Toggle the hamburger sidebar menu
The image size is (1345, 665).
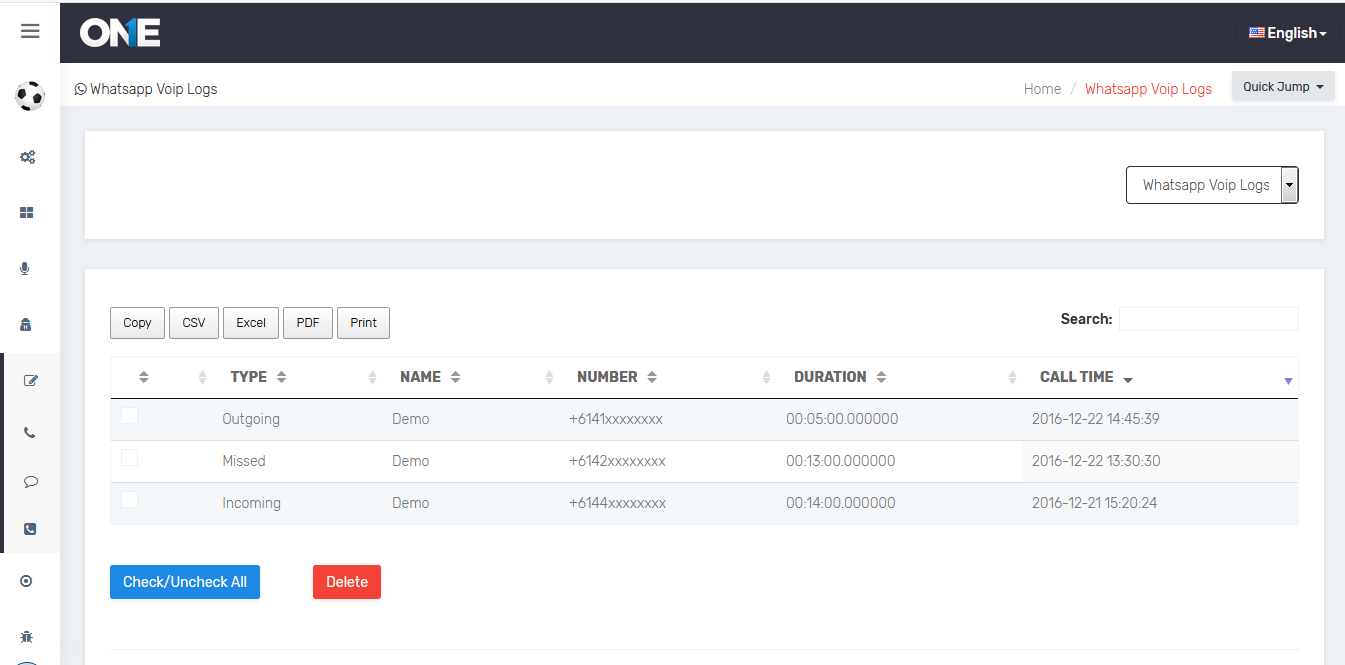point(30,31)
